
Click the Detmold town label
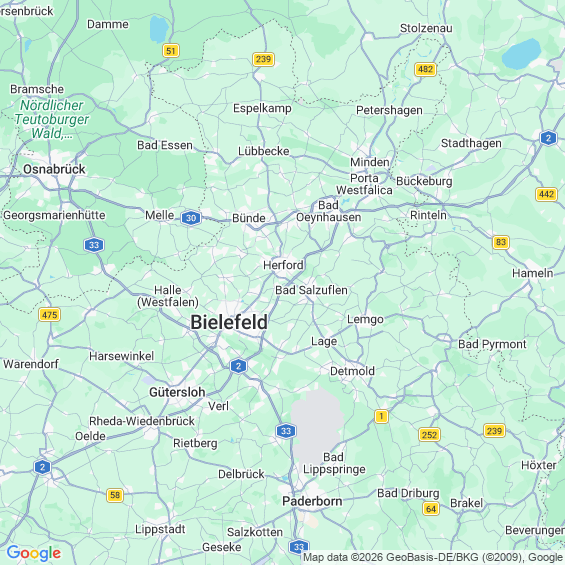pos(352,371)
